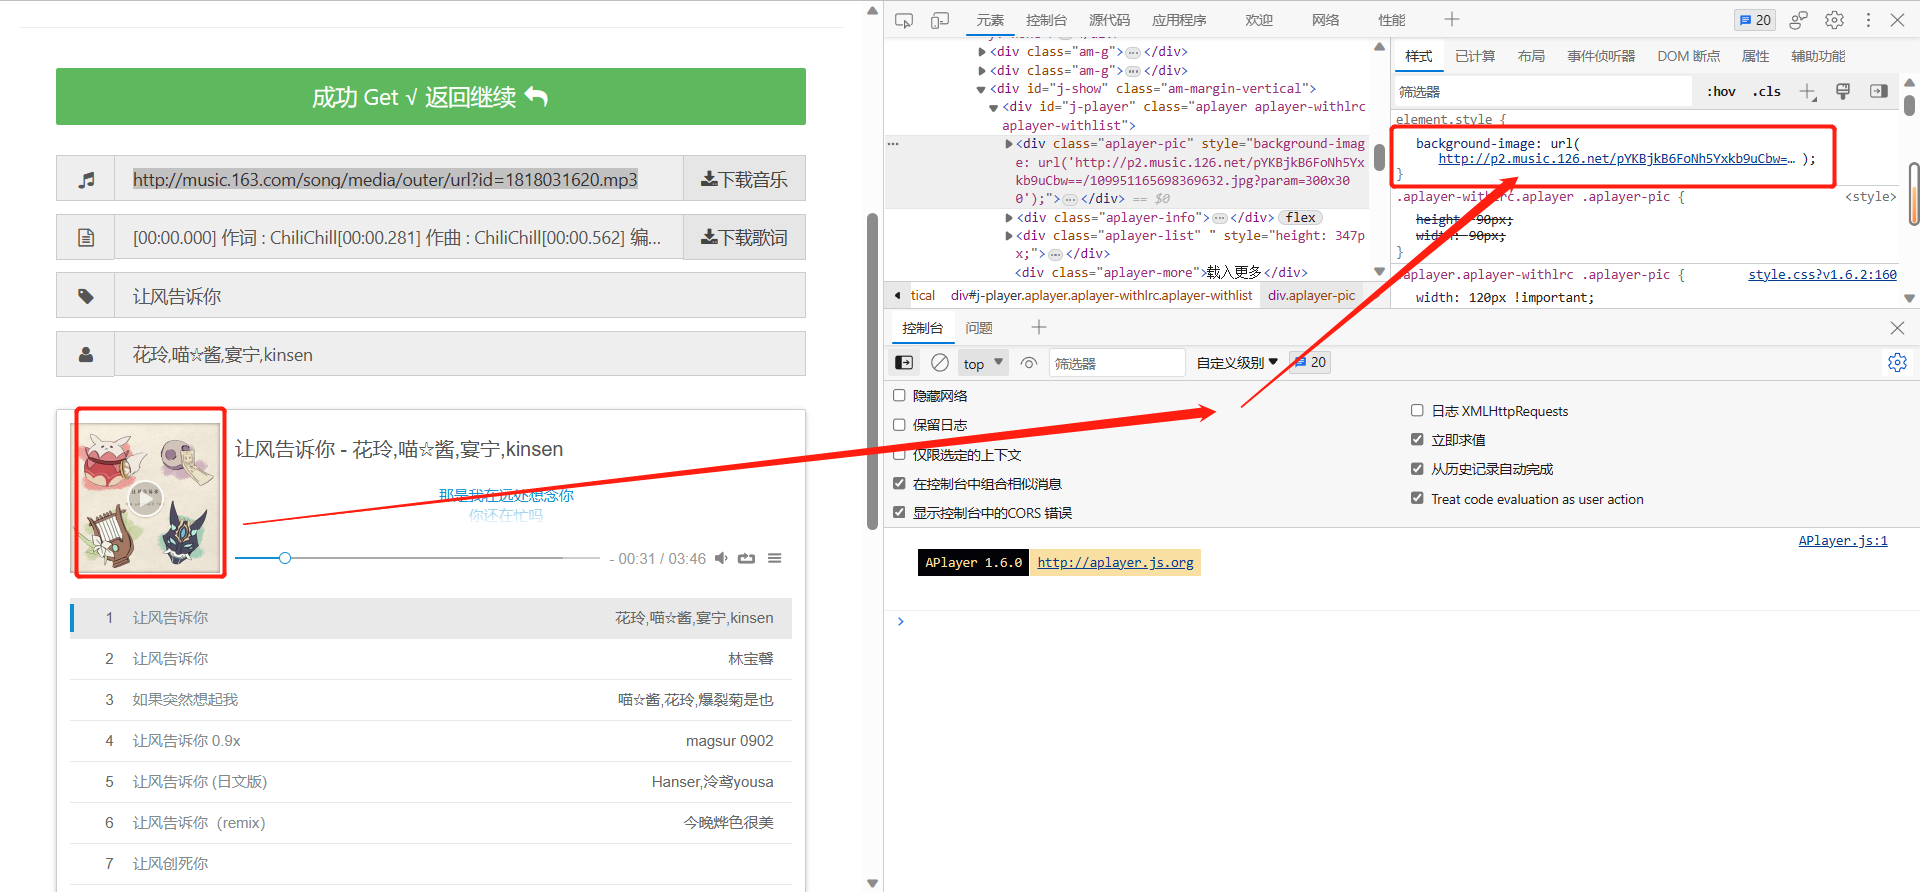
Task: Close the console drawer
Action: click(1897, 328)
